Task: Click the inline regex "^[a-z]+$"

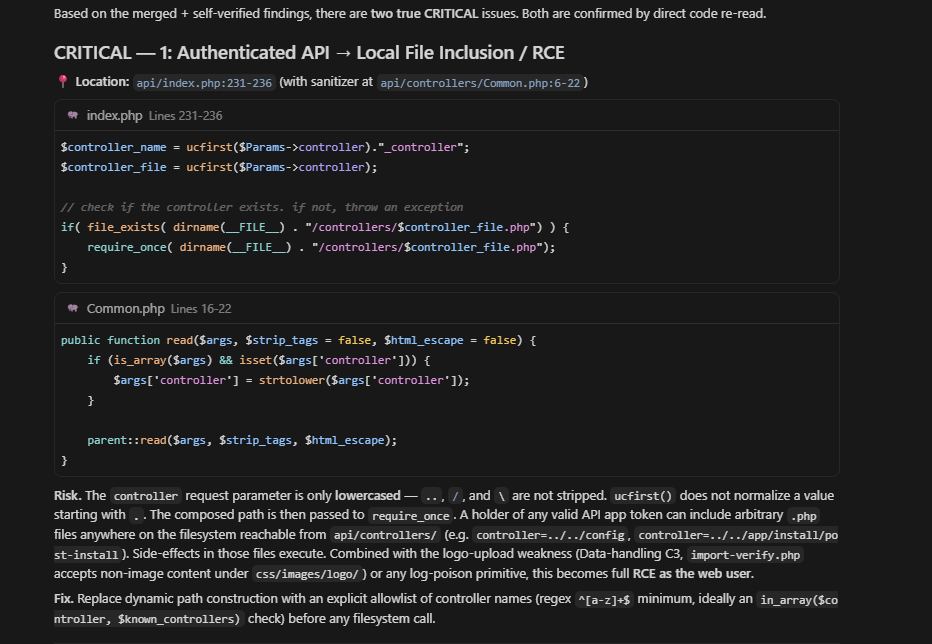Action: click(604, 599)
